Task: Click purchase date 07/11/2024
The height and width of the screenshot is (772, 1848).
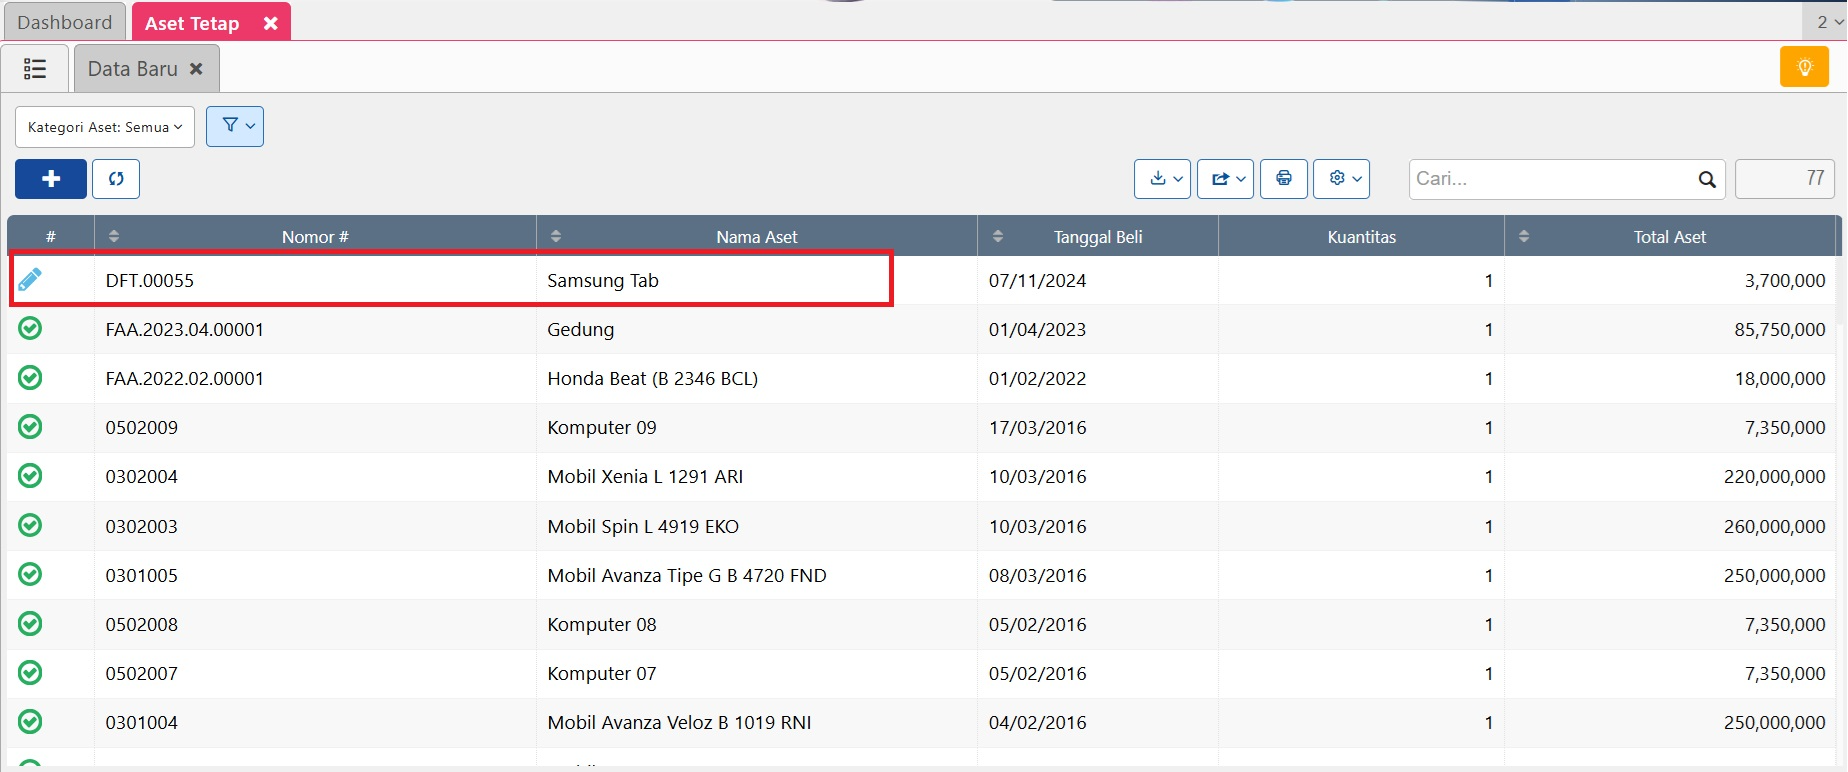Action: 1037,281
